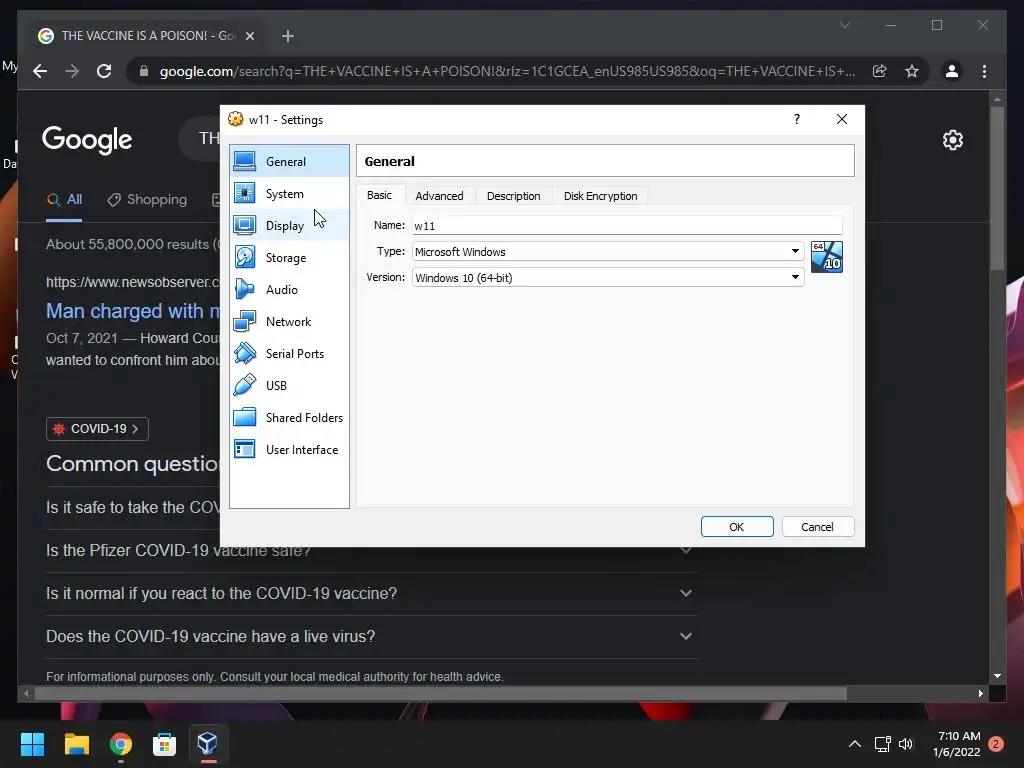Open the User Interface settings category
The image size is (1024, 768).
pyautogui.click(x=289, y=450)
